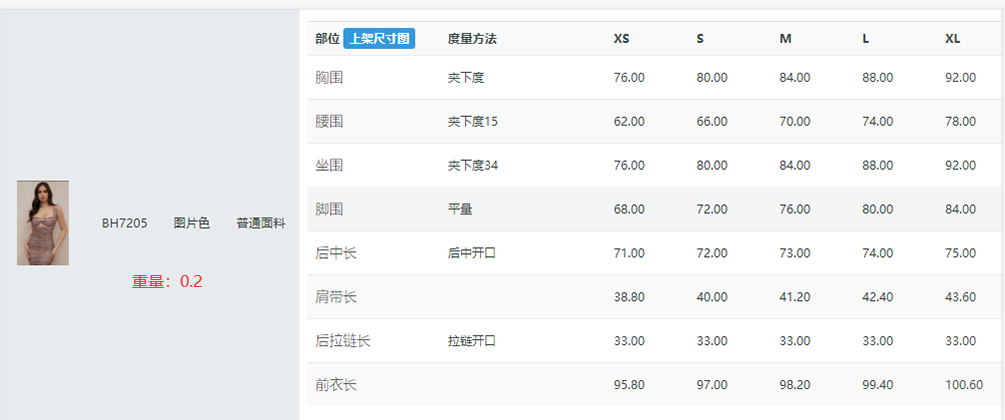The height and width of the screenshot is (420, 1005).
Task: Click 胸围 L value 88.00
Action: tap(877, 78)
